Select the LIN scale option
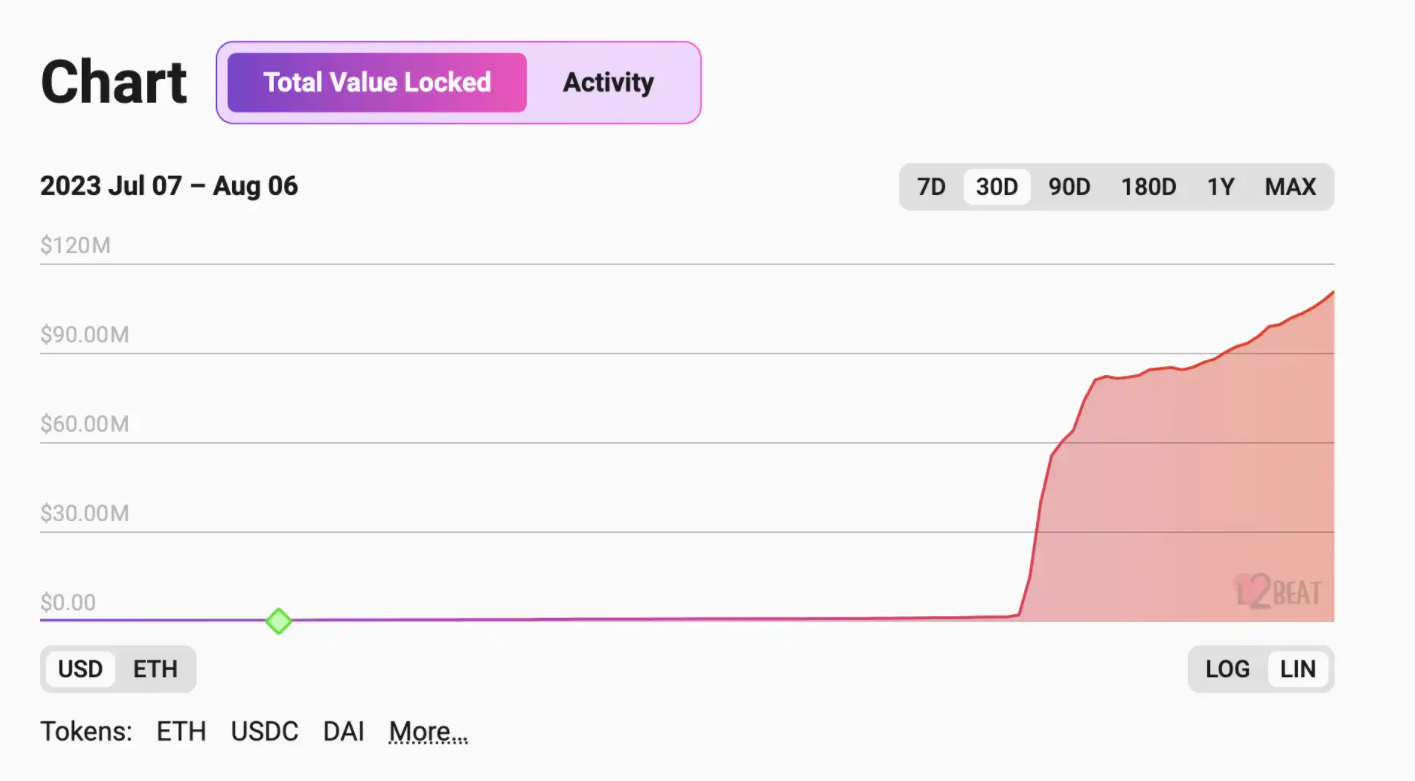This screenshot has height=781, width=1415. click(1298, 669)
